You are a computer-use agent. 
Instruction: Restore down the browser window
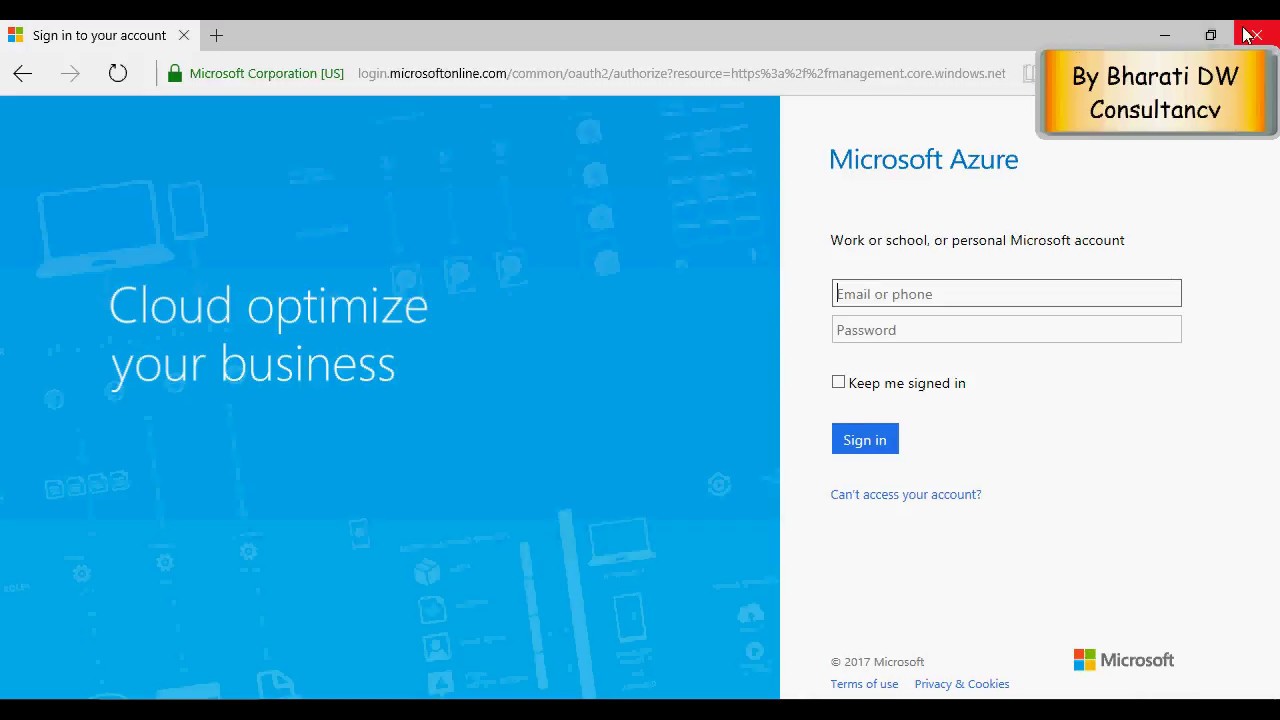pyautogui.click(x=1211, y=36)
